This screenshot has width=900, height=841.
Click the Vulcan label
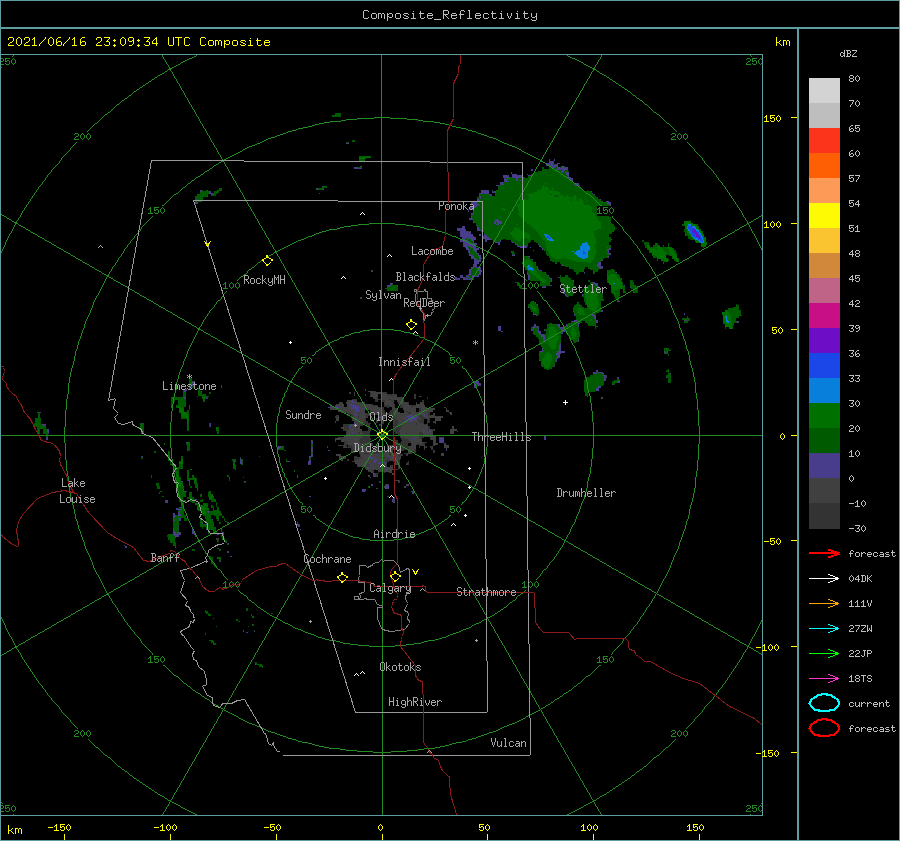(508, 743)
